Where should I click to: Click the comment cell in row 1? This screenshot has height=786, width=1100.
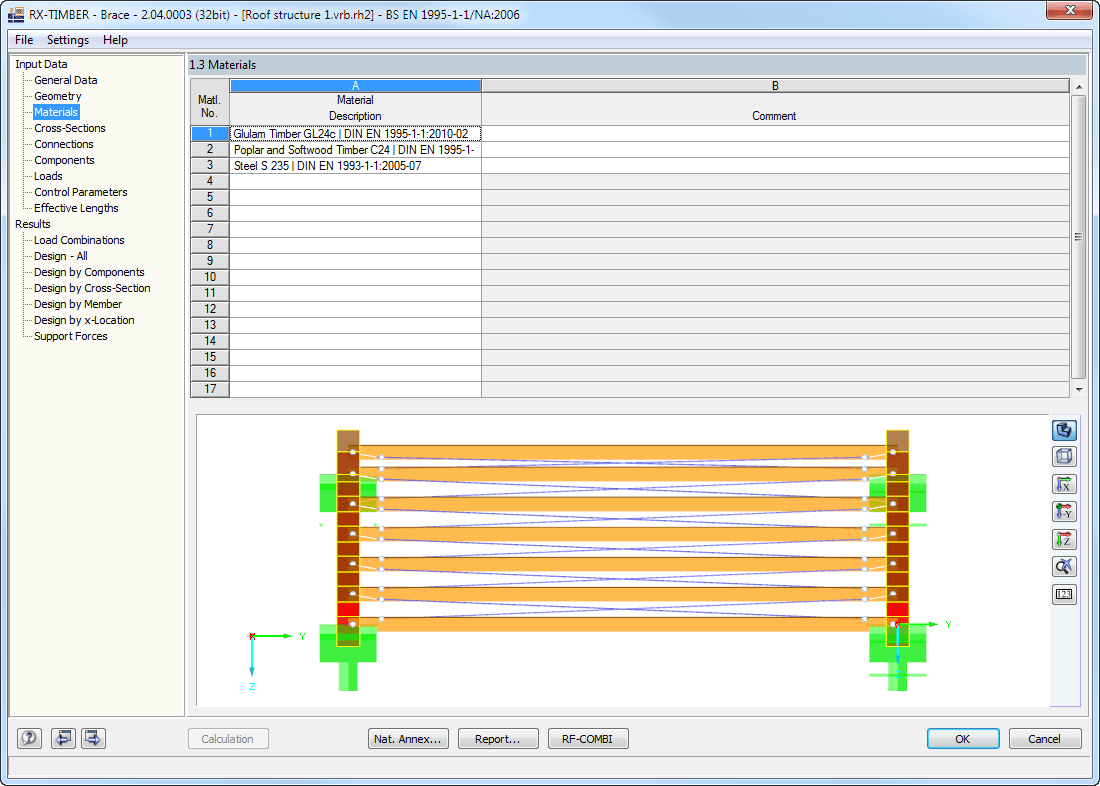point(775,133)
